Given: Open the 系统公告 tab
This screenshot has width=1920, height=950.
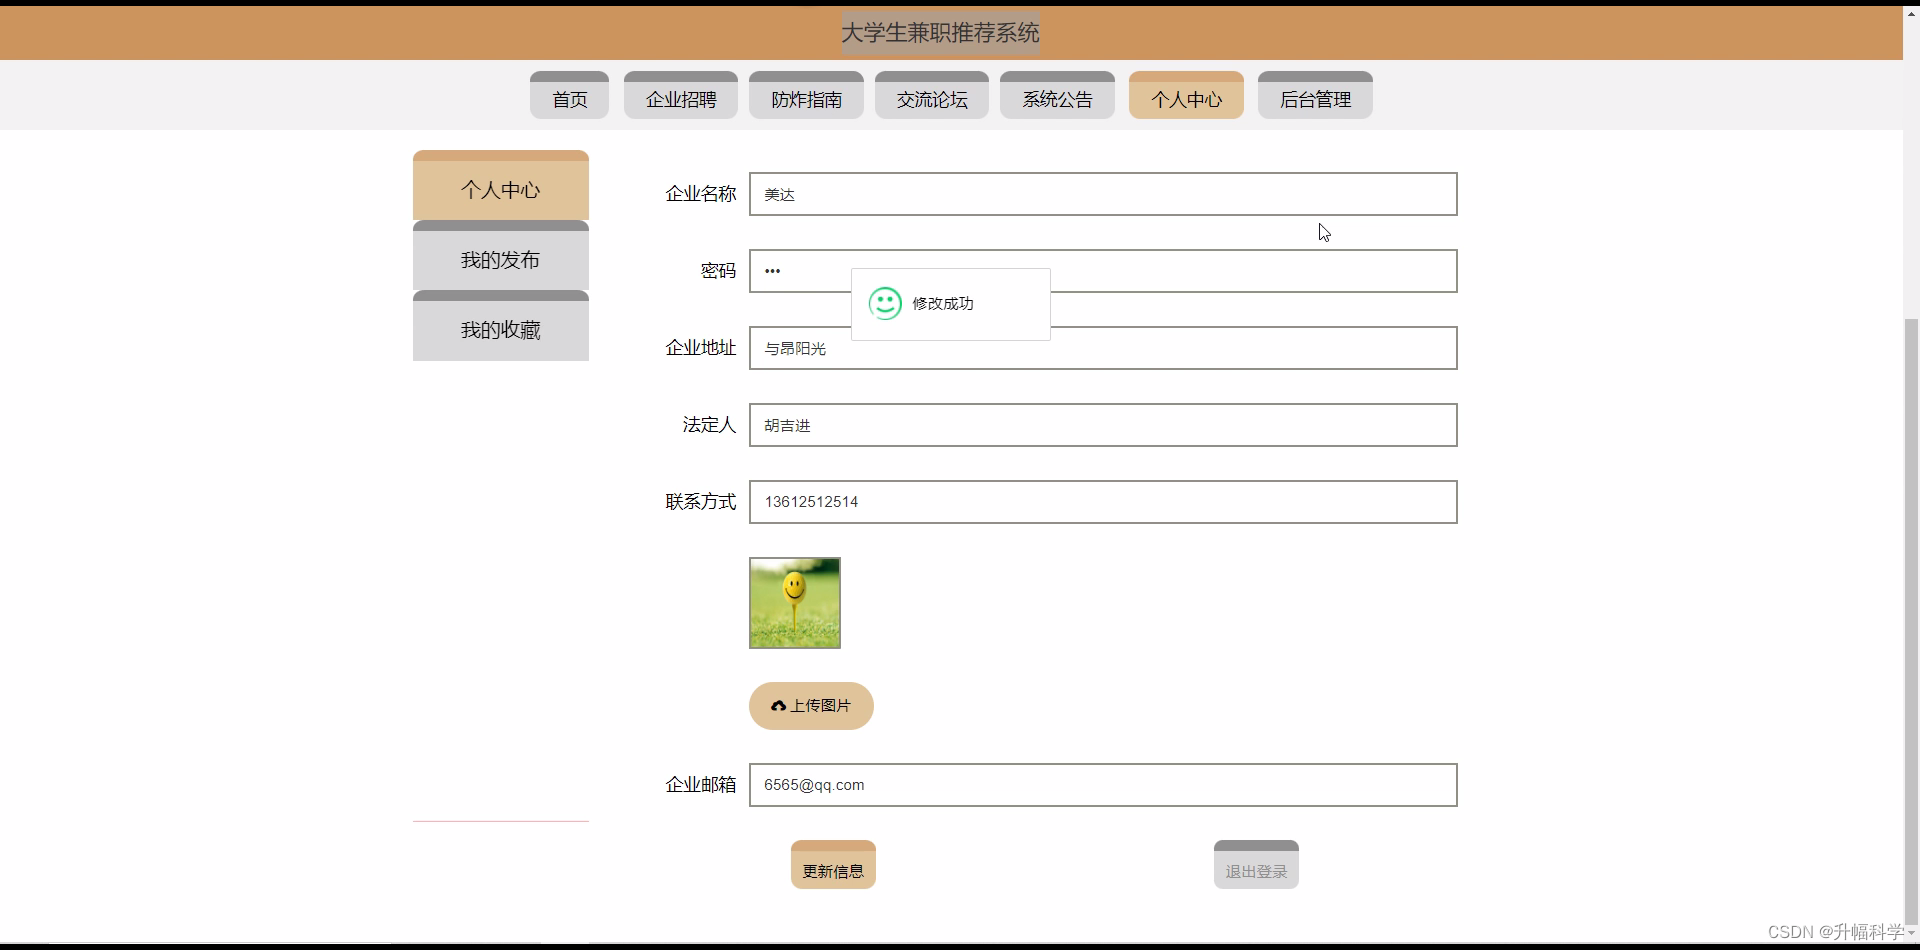Looking at the screenshot, I should click(1057, 98).
